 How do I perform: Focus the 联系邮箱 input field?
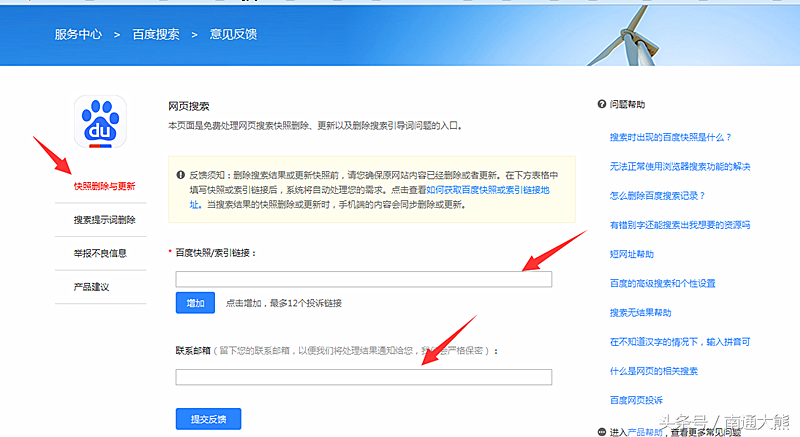pyautogui.click(x=364, y=377)
